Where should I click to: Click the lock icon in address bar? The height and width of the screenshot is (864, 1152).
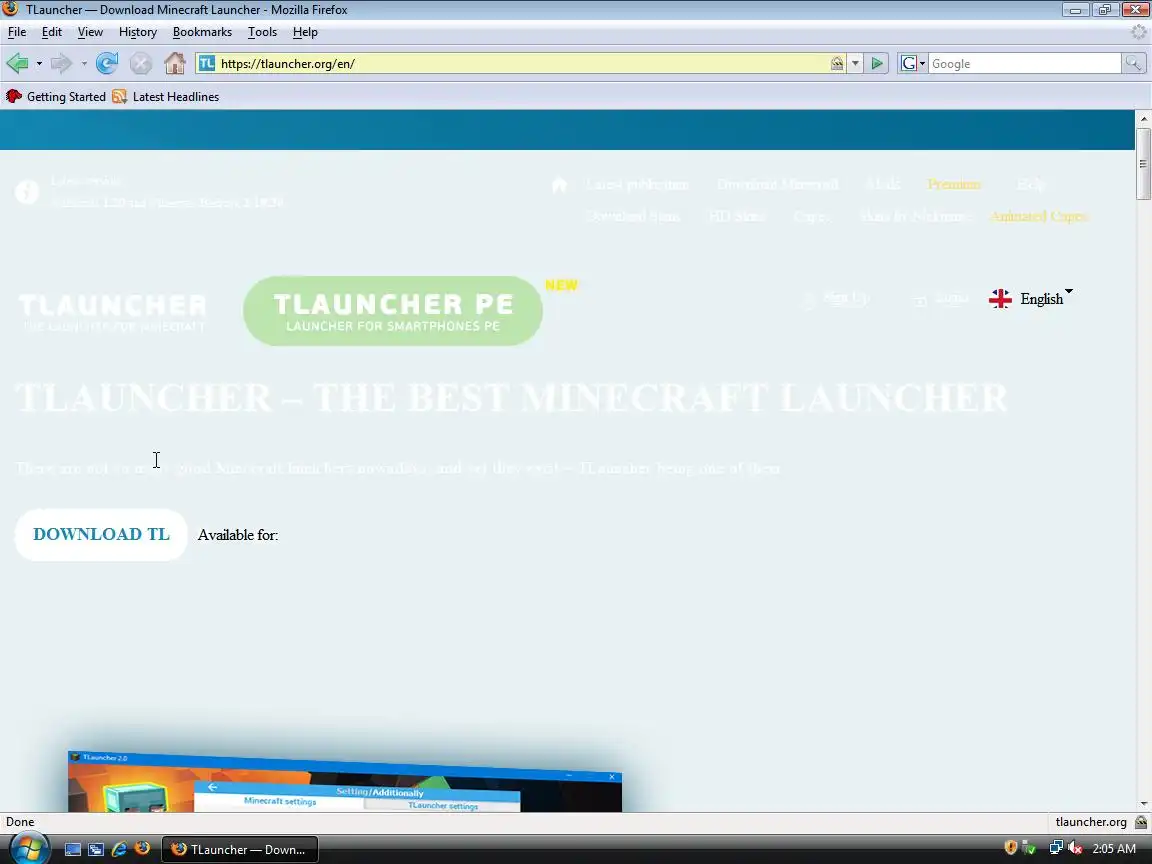coord(837,64)
